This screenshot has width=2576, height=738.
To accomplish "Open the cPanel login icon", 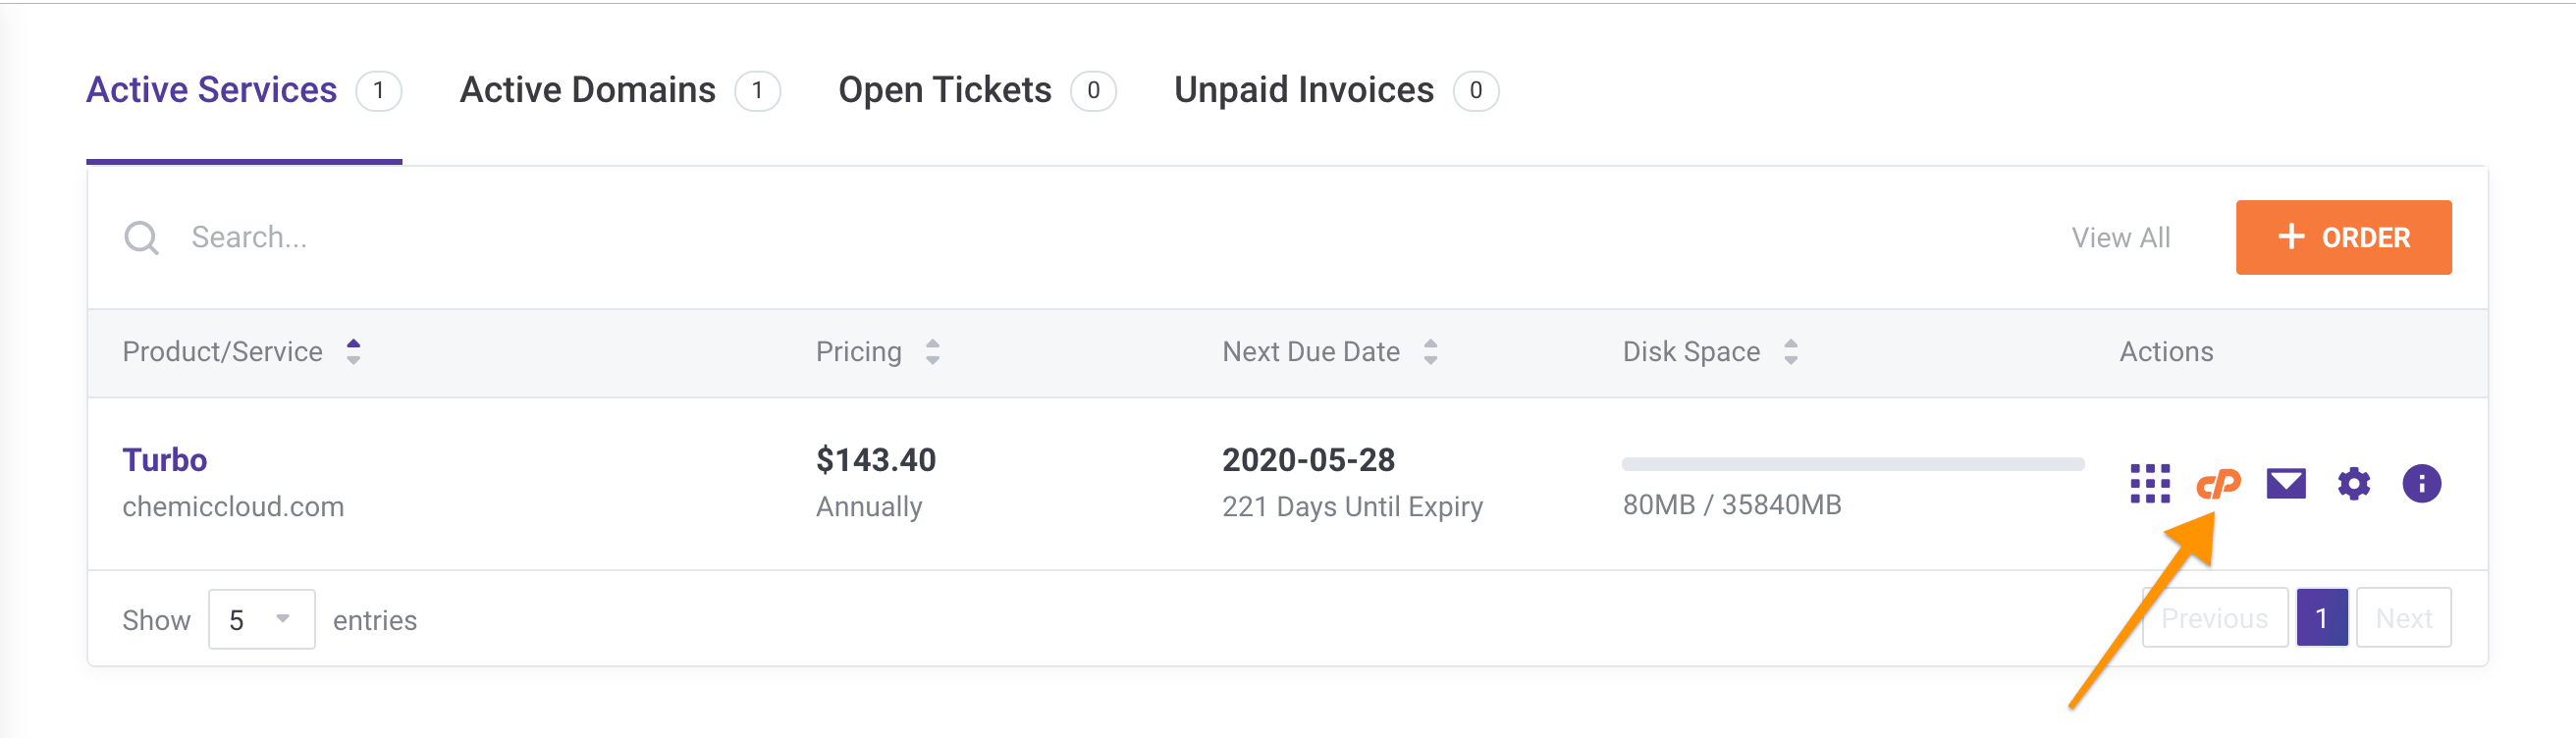I will coord(2217,484).
